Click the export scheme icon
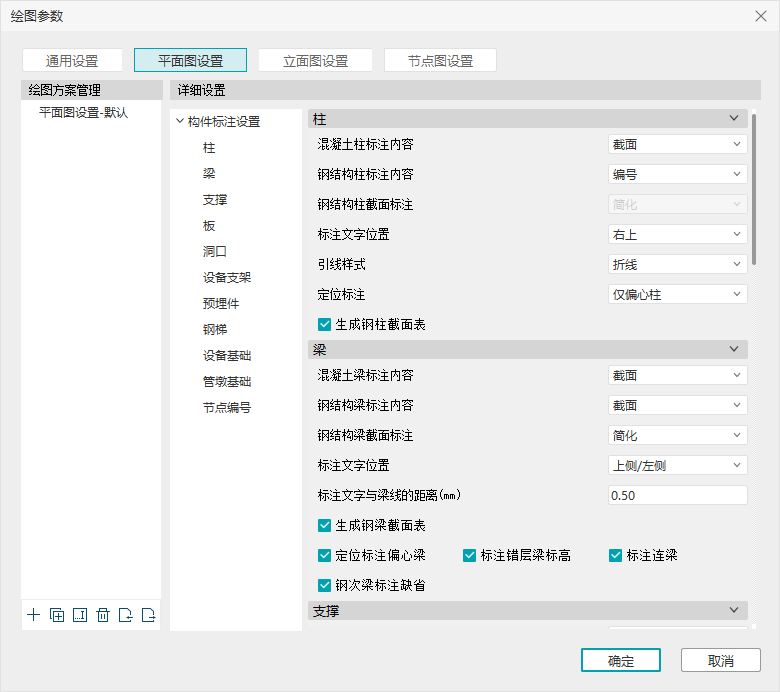 pyautogui.click(x=149, y=615)
